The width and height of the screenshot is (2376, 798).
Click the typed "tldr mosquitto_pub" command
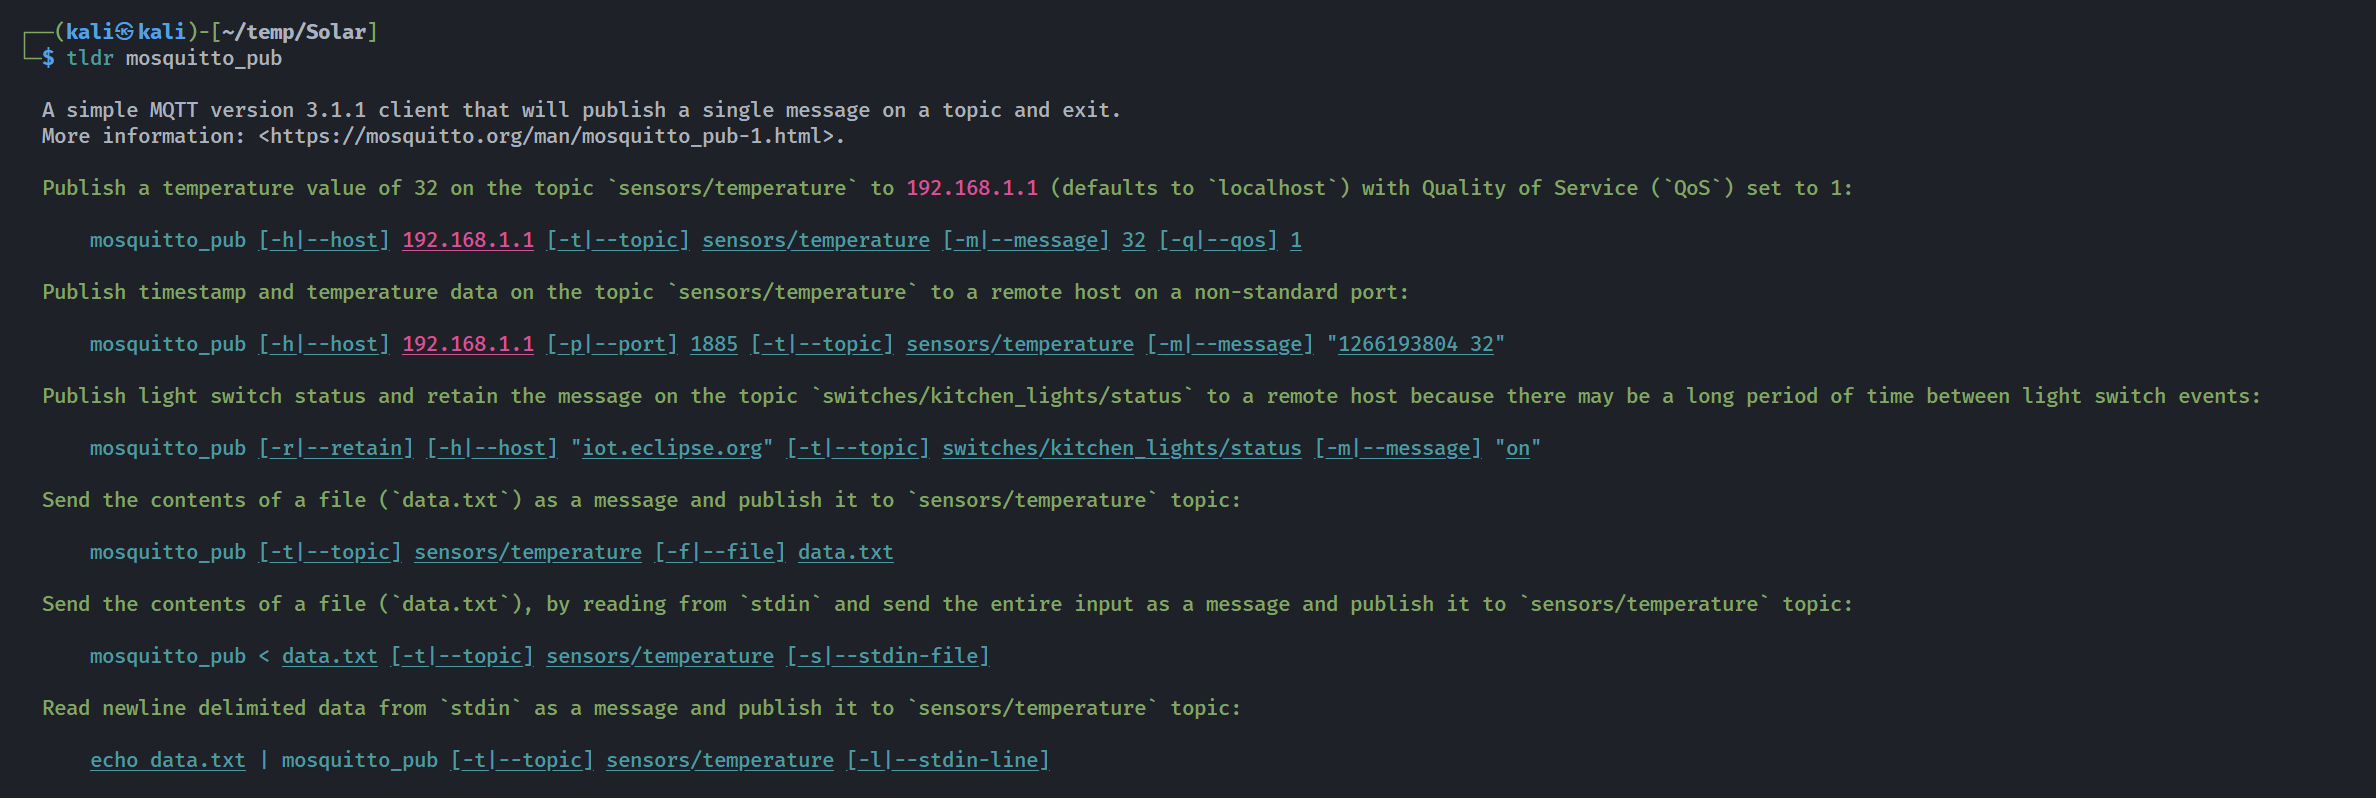pyautogui.click(x=174, y=58)
